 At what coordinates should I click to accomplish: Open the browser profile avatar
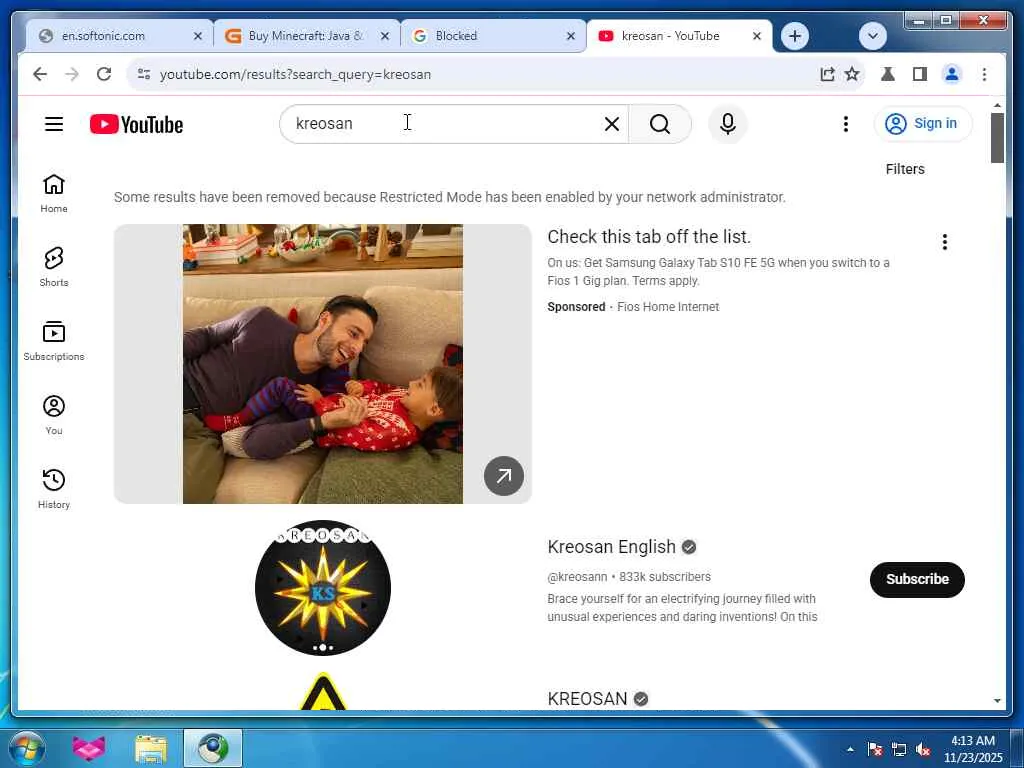point(952,74)
